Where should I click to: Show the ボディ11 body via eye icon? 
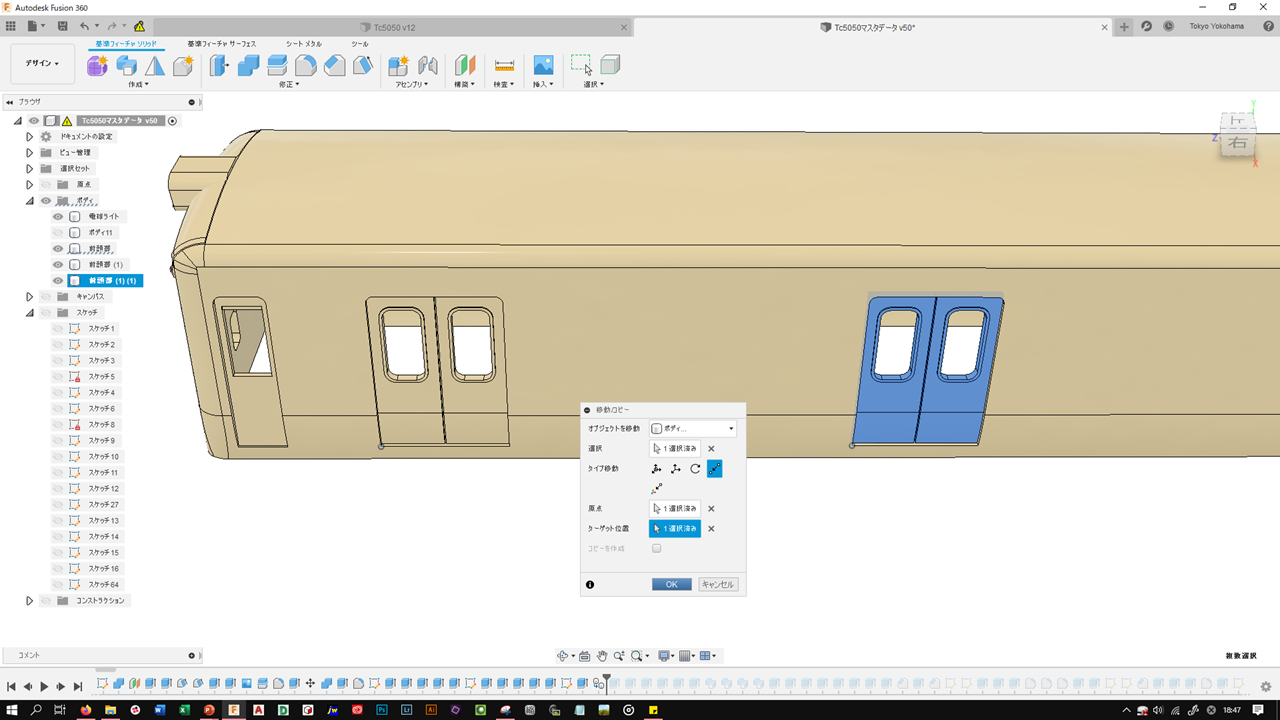[58, 233]
